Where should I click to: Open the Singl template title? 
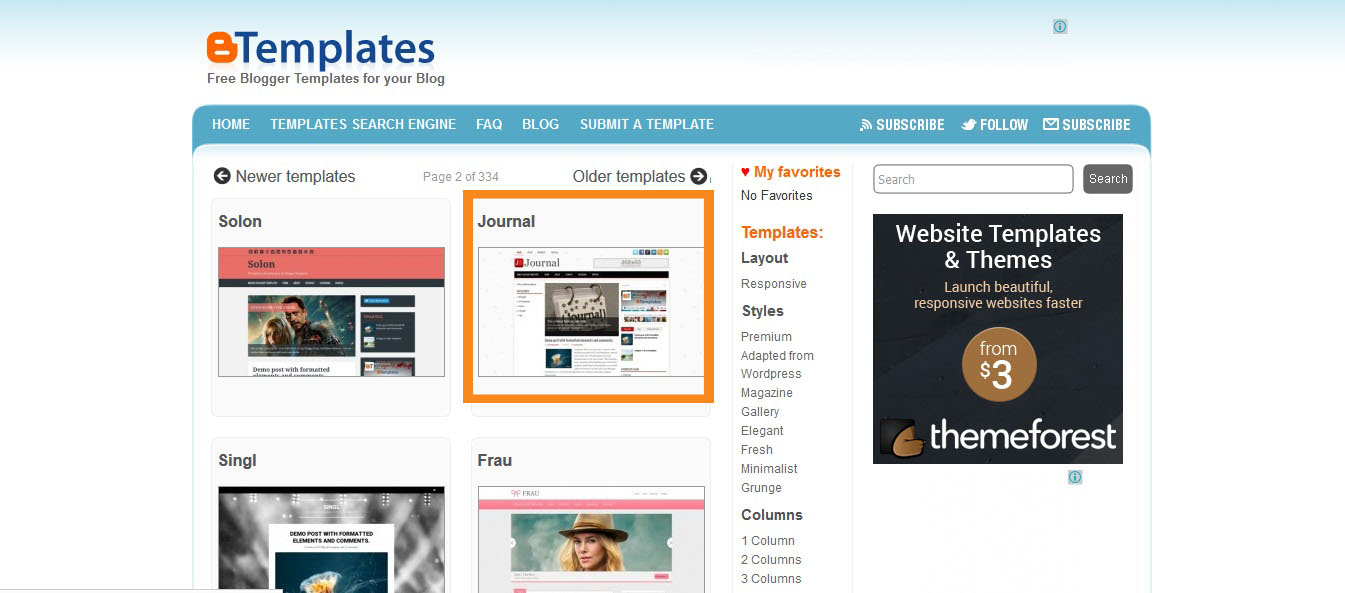[238, 460]
